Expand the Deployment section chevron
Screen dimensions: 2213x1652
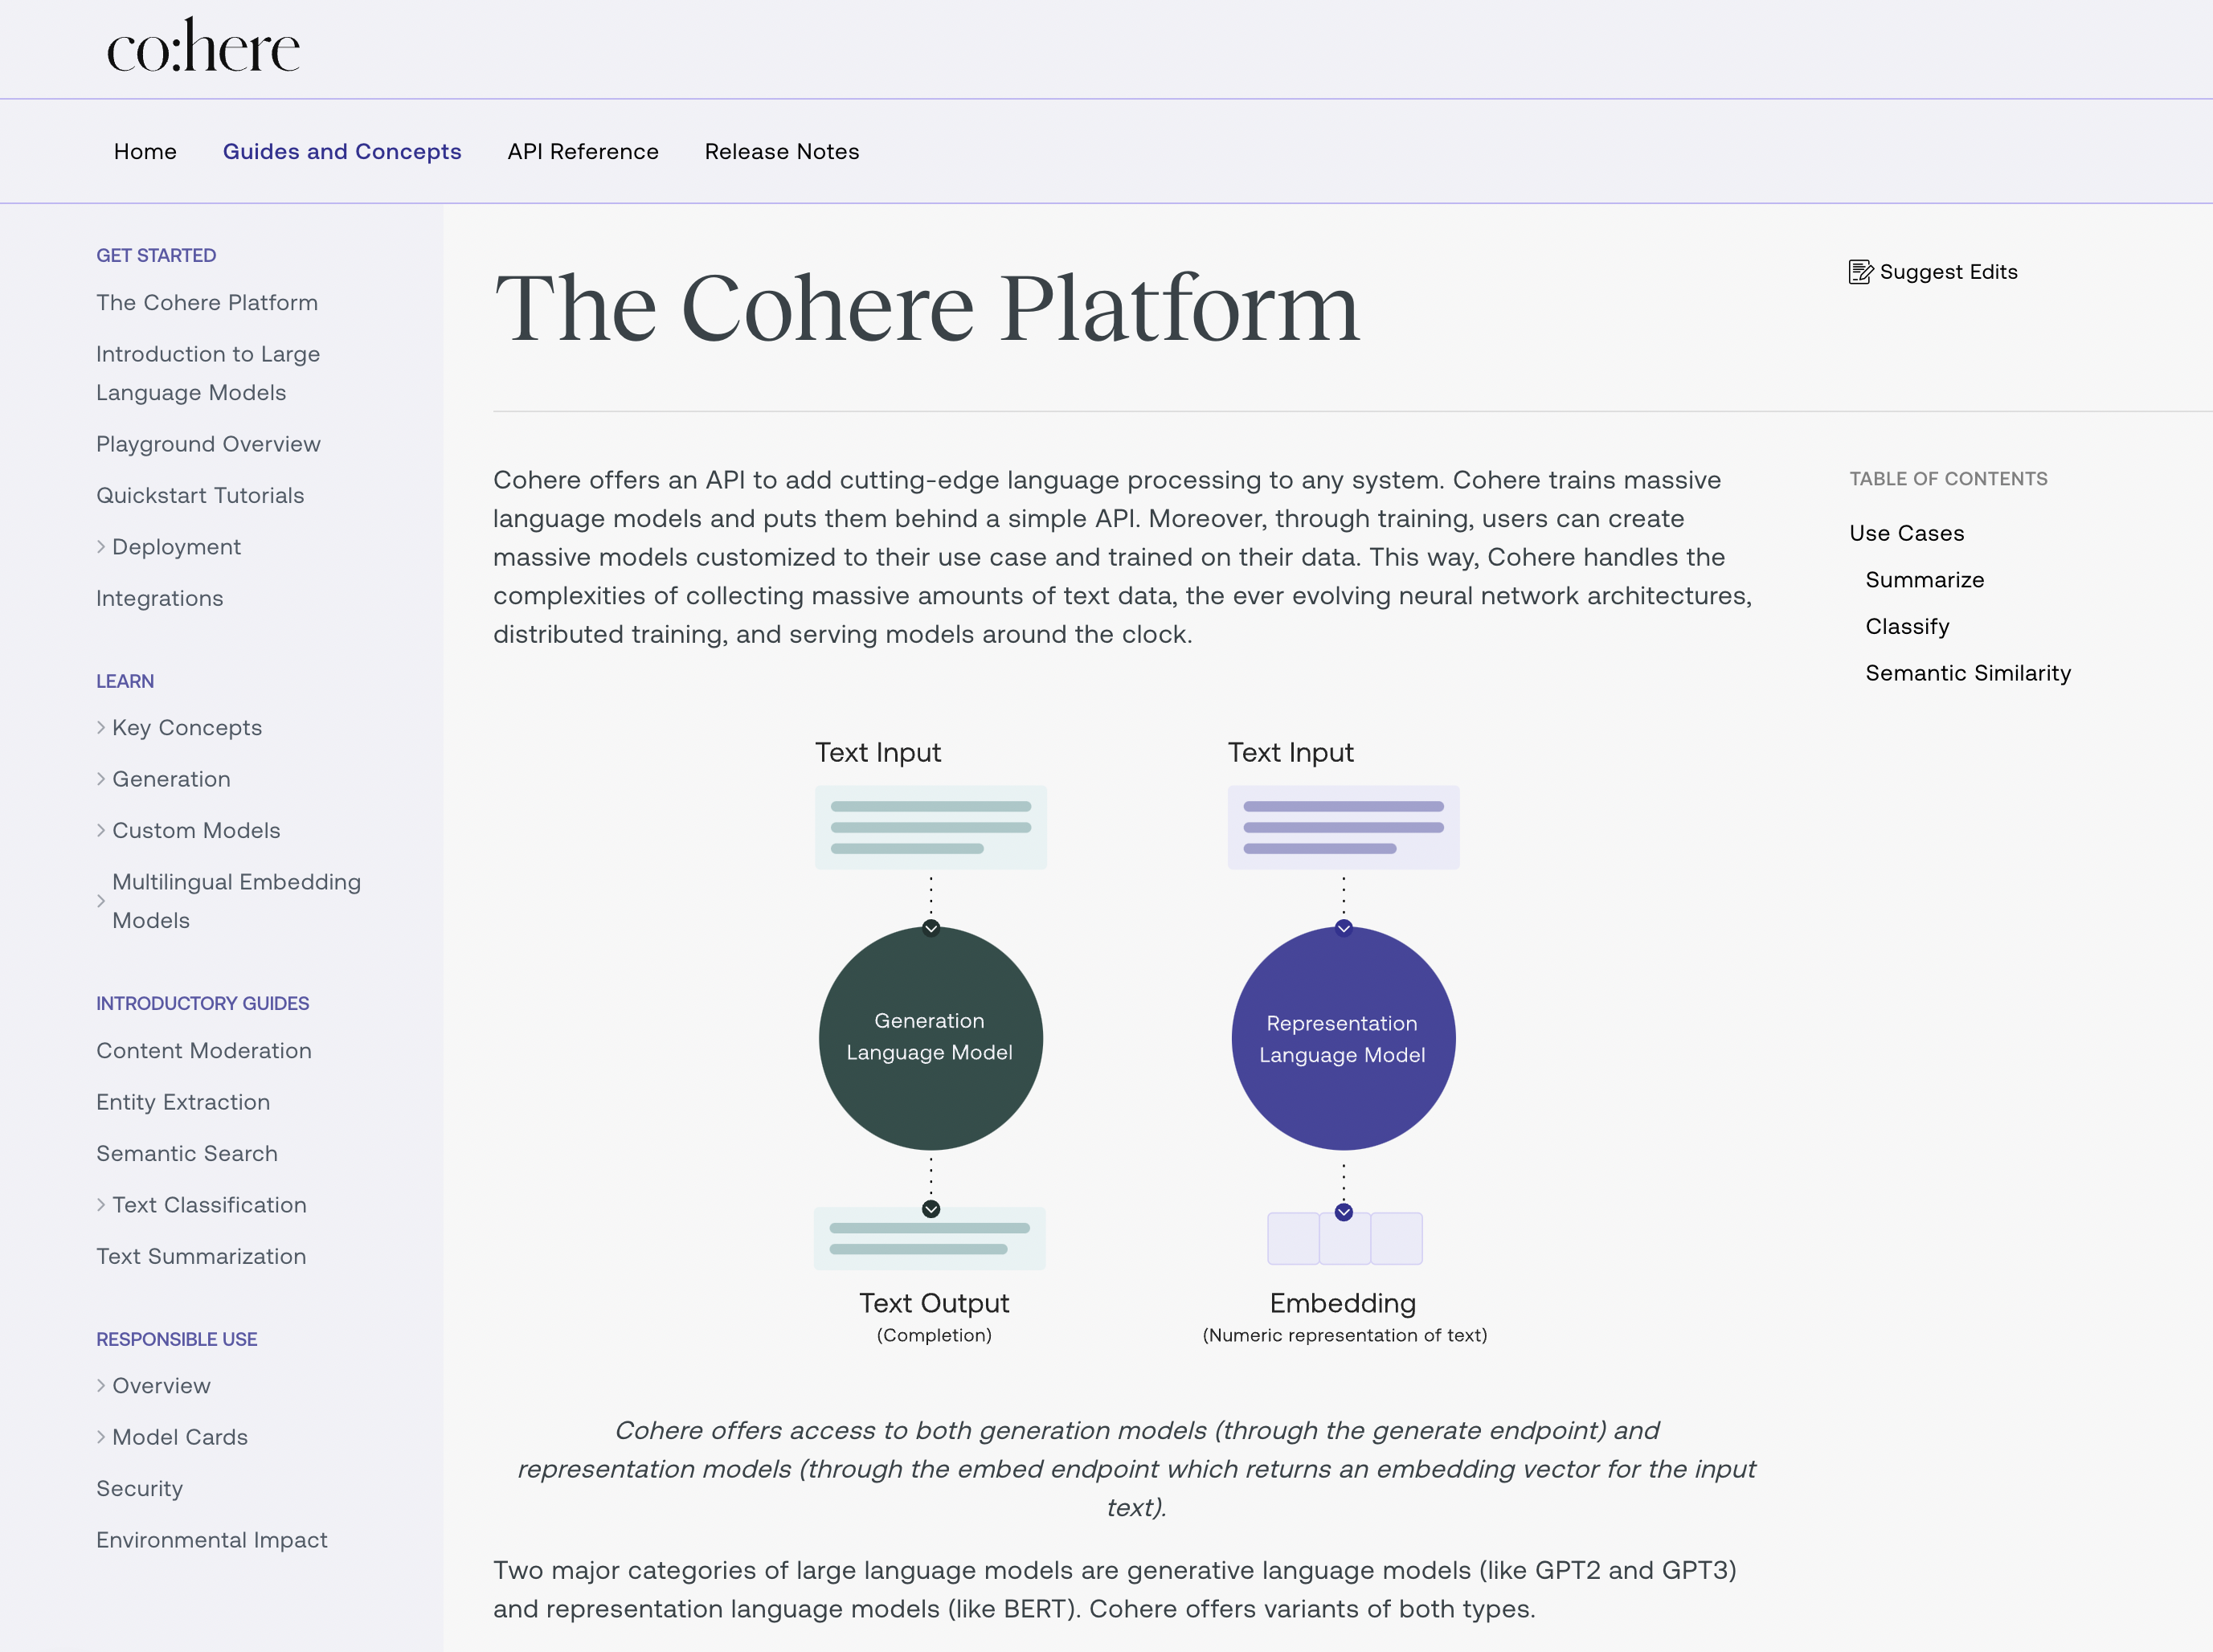tap(101, 547)
